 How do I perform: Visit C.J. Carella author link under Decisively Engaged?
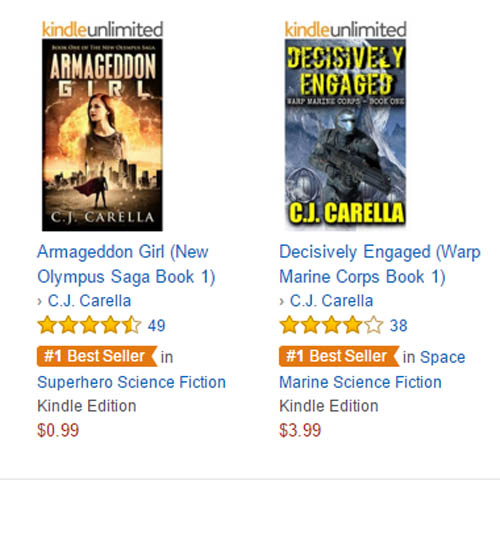pos(332,301)
